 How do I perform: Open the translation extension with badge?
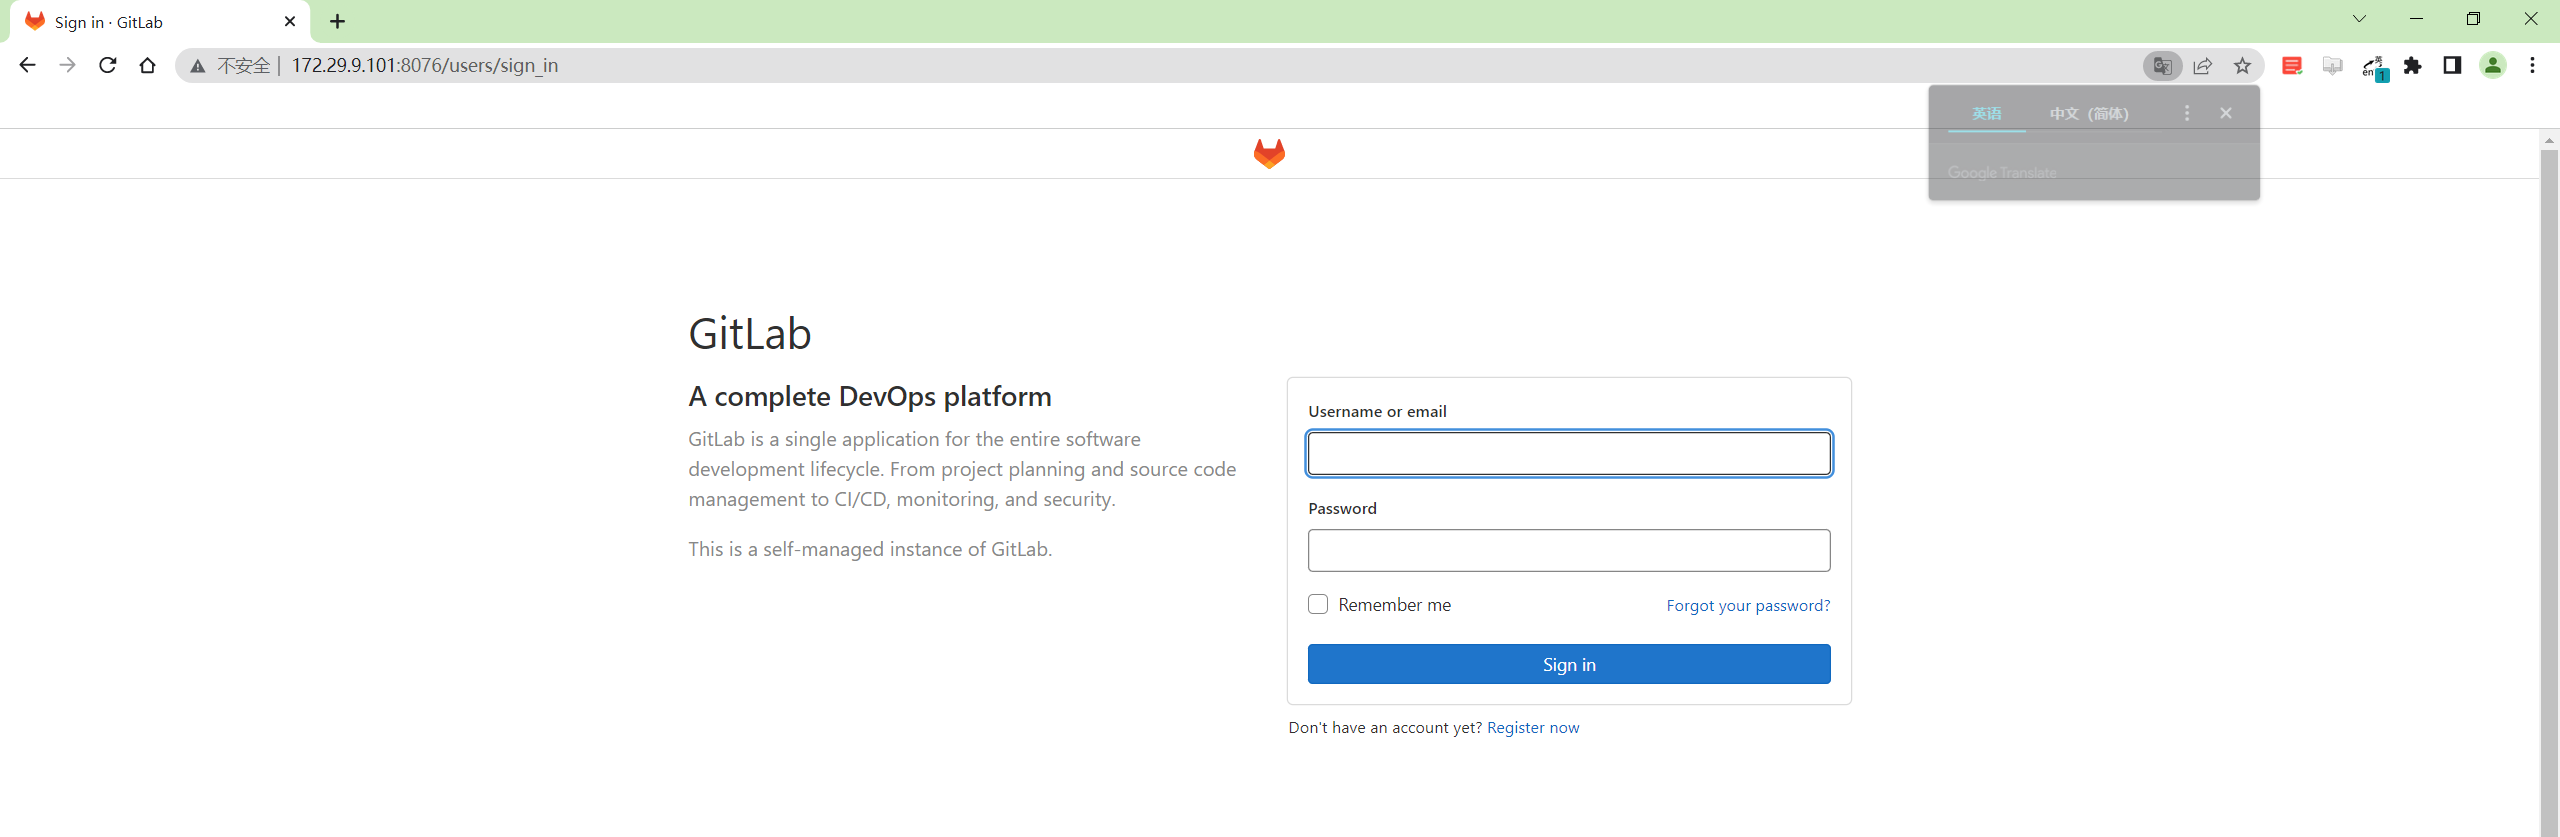[2374, 67]
